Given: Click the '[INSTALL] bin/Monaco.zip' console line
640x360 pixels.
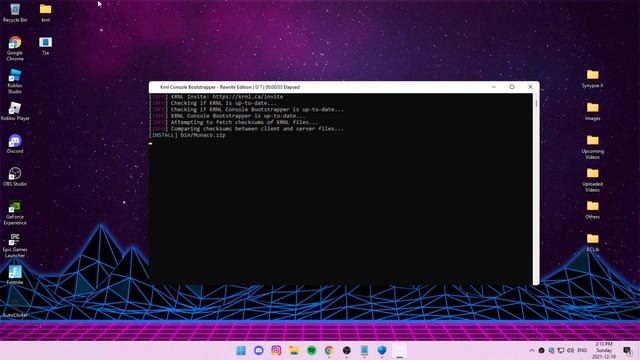Looking at the screenshot, I should click(x=188, y=135).
